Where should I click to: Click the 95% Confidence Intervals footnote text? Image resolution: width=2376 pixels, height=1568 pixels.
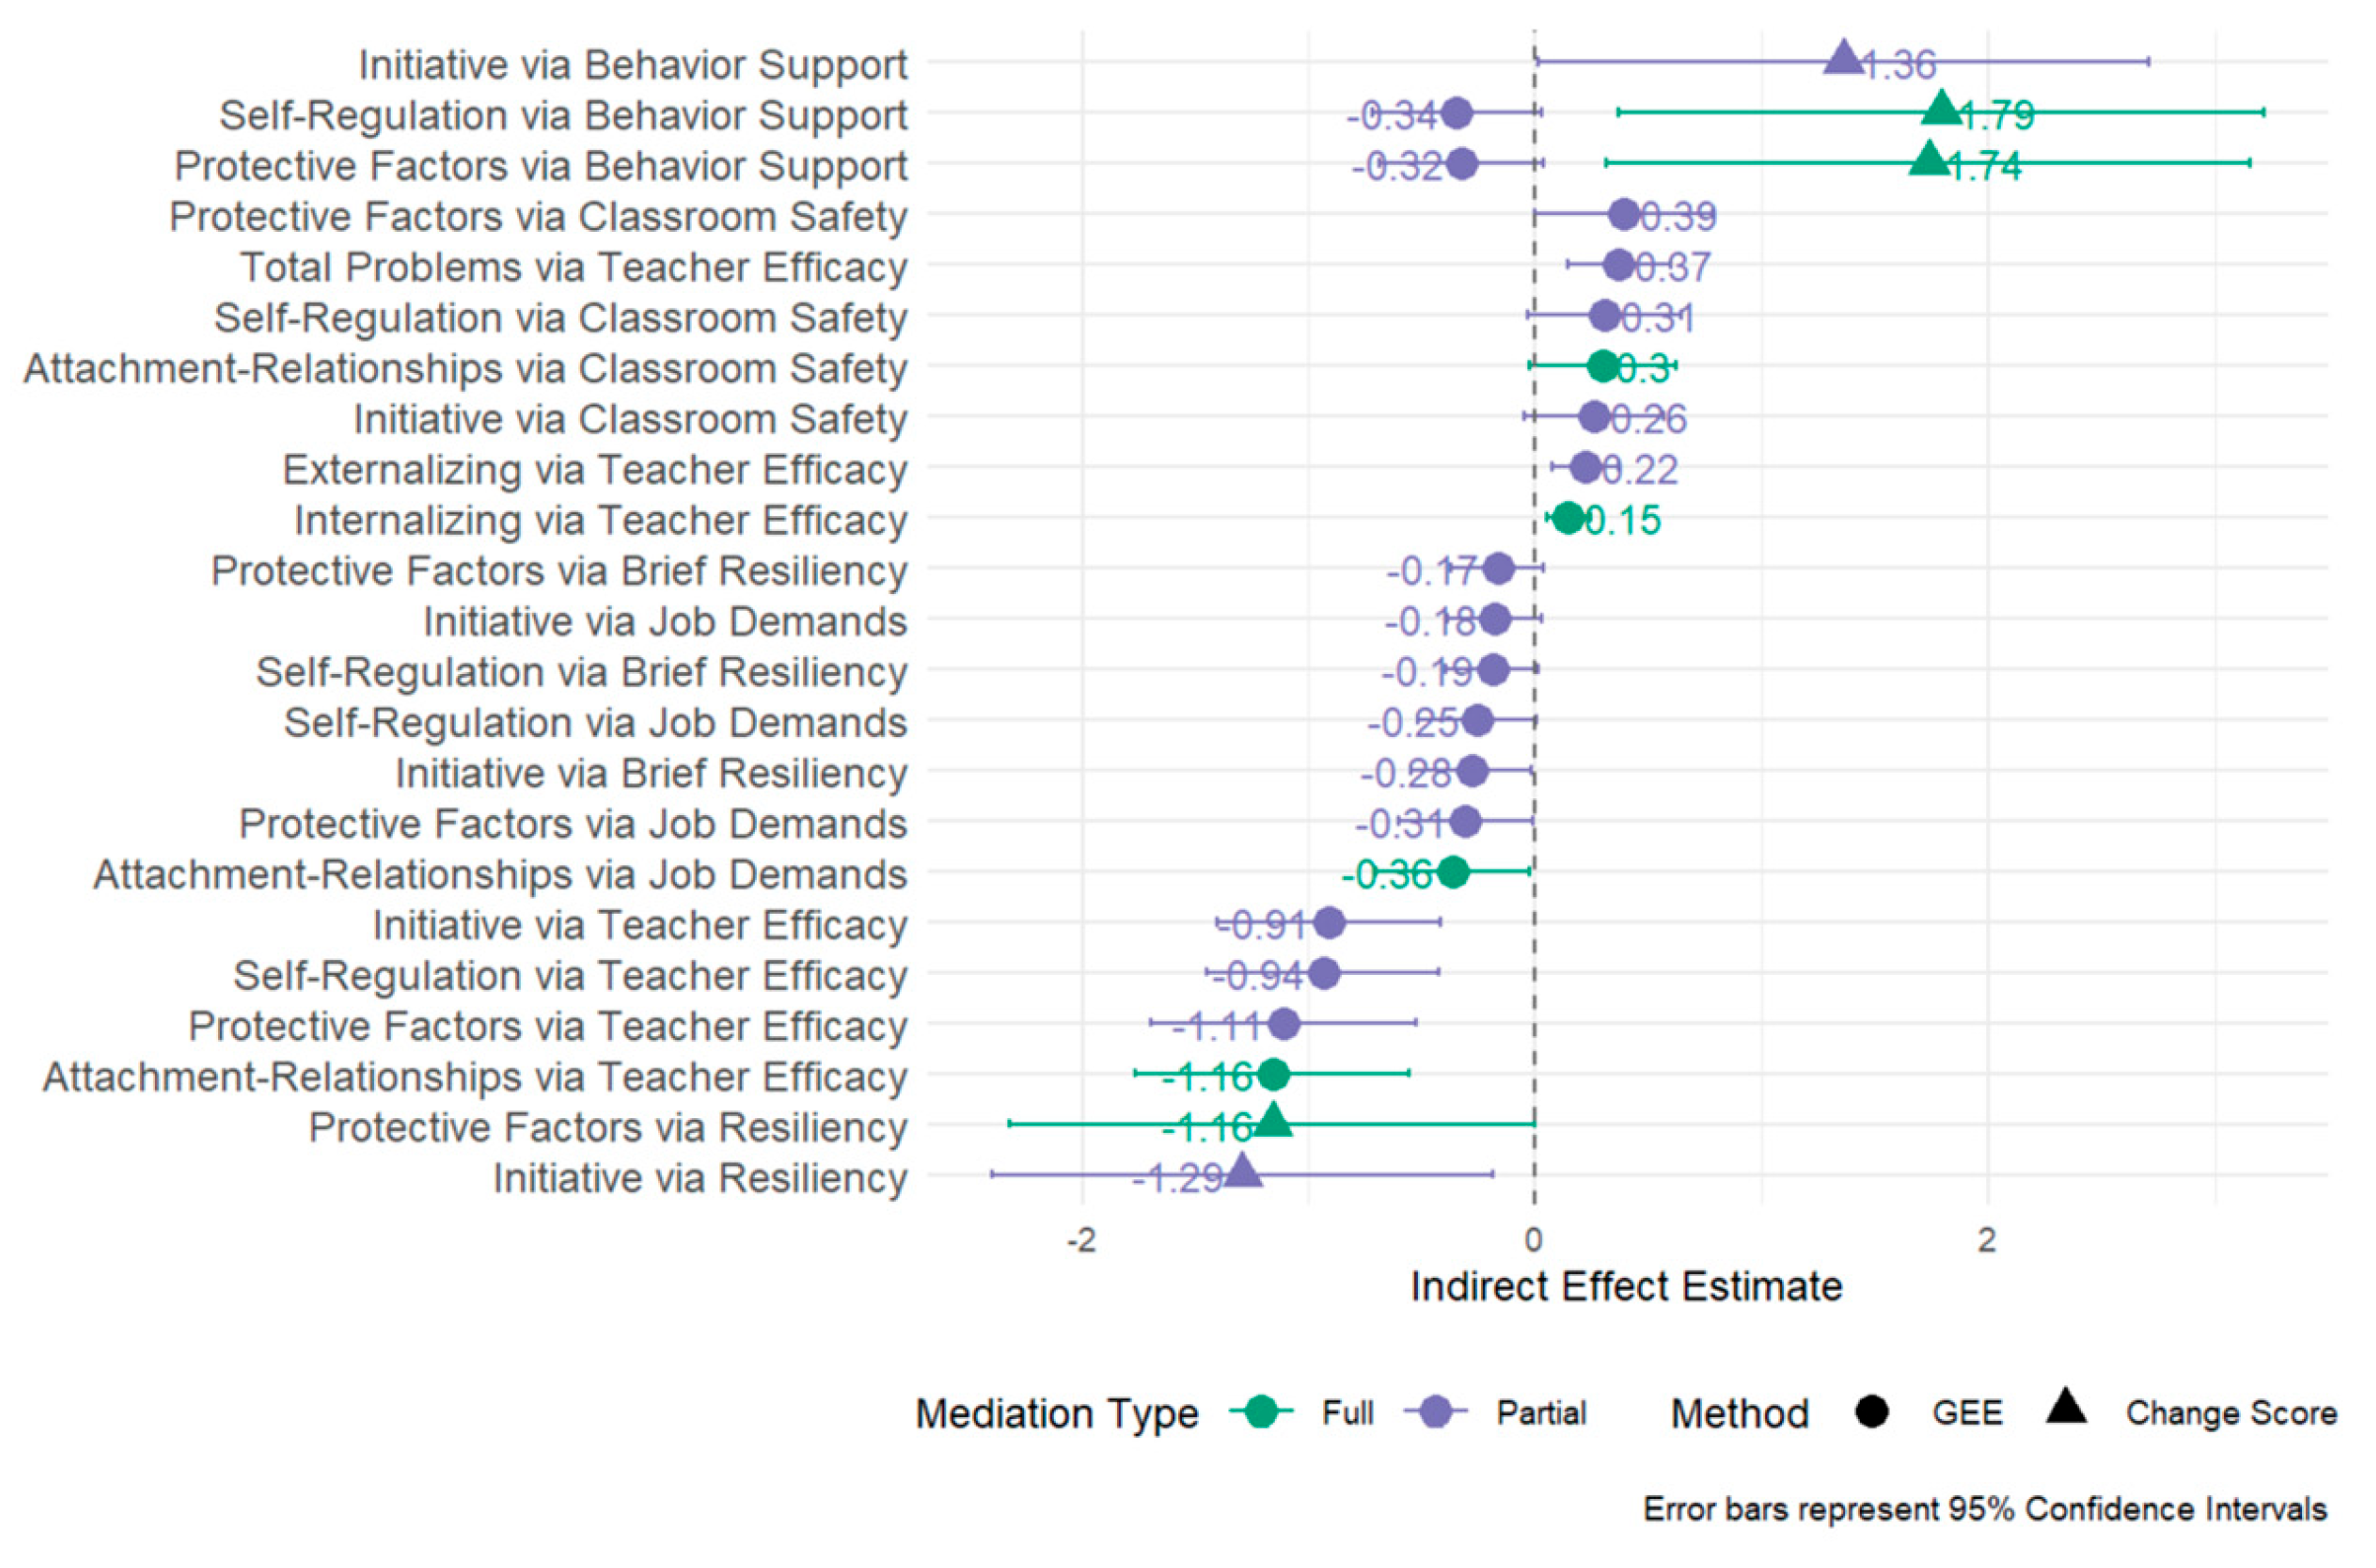tap(1984, 1509)
